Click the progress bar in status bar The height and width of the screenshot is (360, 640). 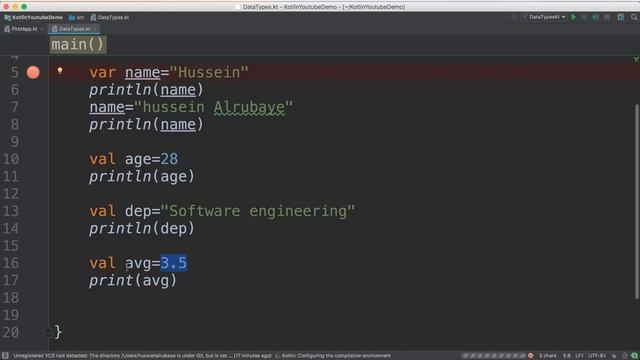pos(493,356)
